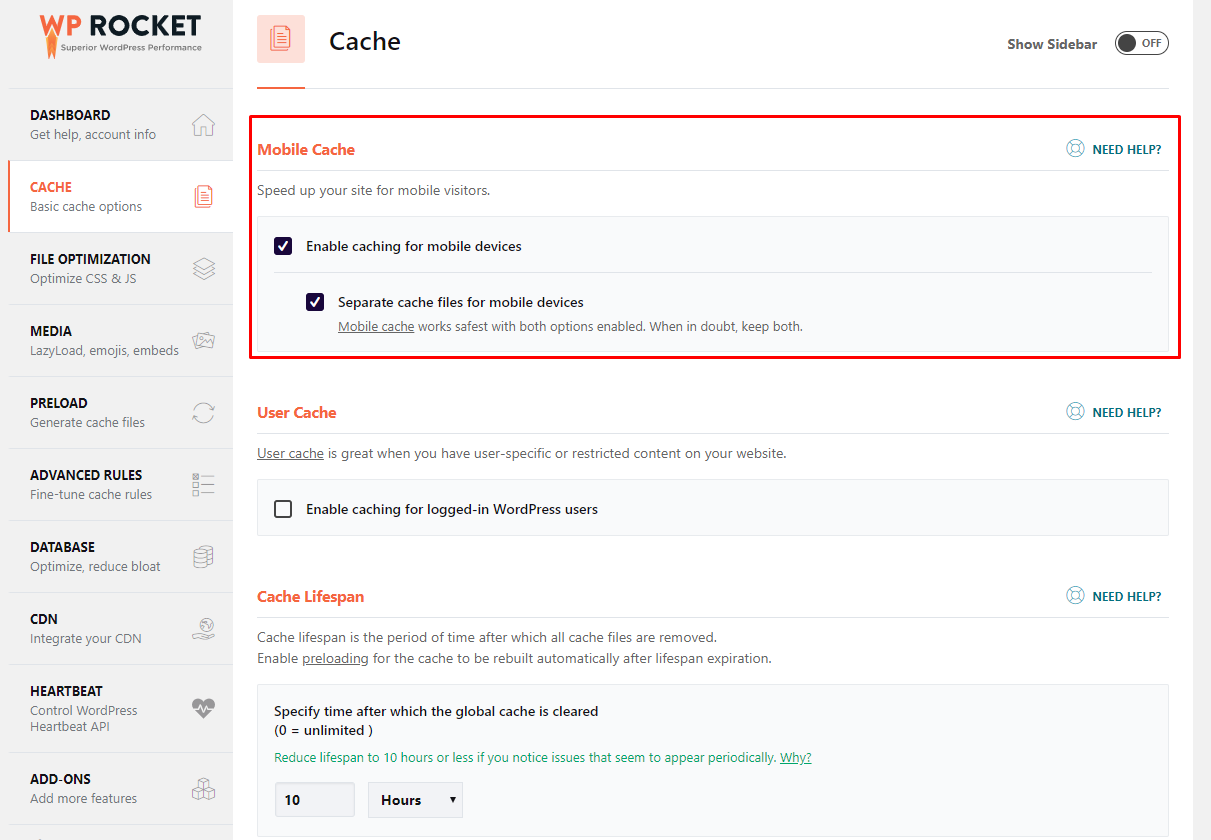Click the Cache document icon in sidebar
The height and width of the screenshot is (840, 1211).
click(203, 197)
